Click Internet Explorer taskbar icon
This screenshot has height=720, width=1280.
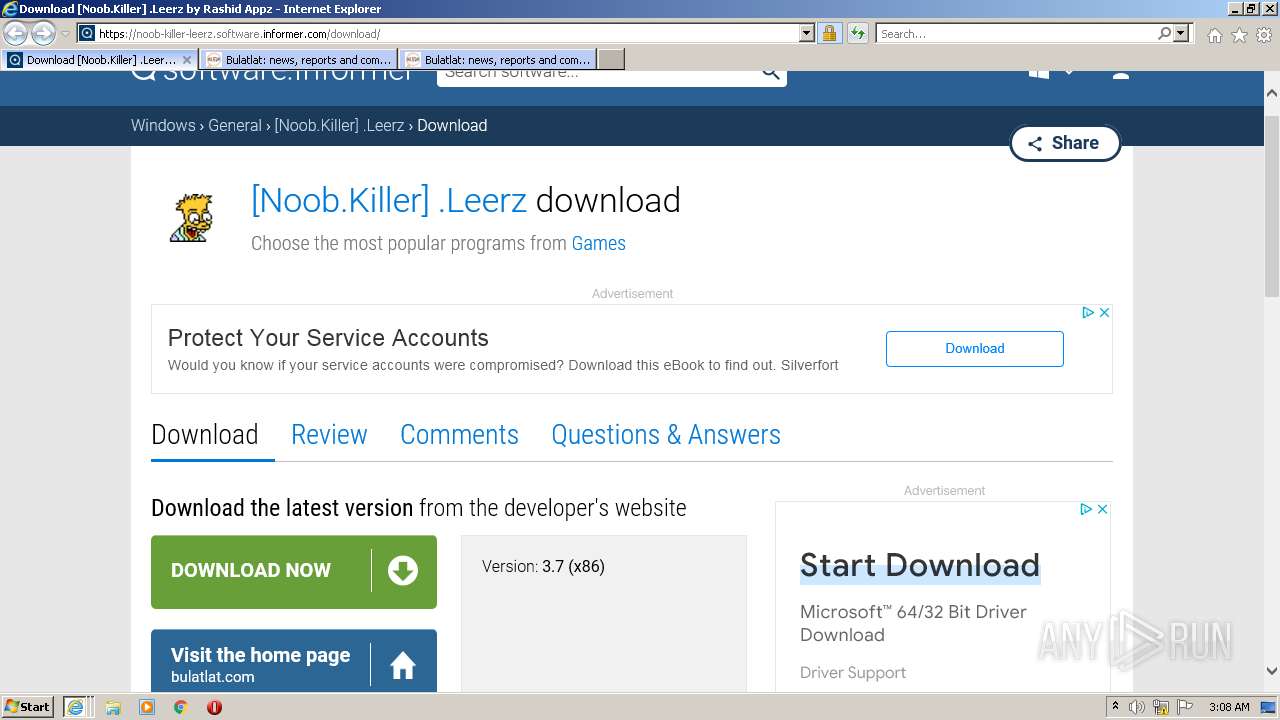[76, 707]
